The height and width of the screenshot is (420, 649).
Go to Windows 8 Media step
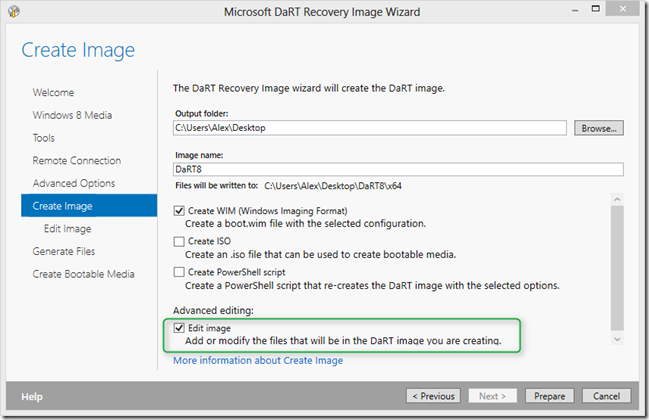(72, 115)
